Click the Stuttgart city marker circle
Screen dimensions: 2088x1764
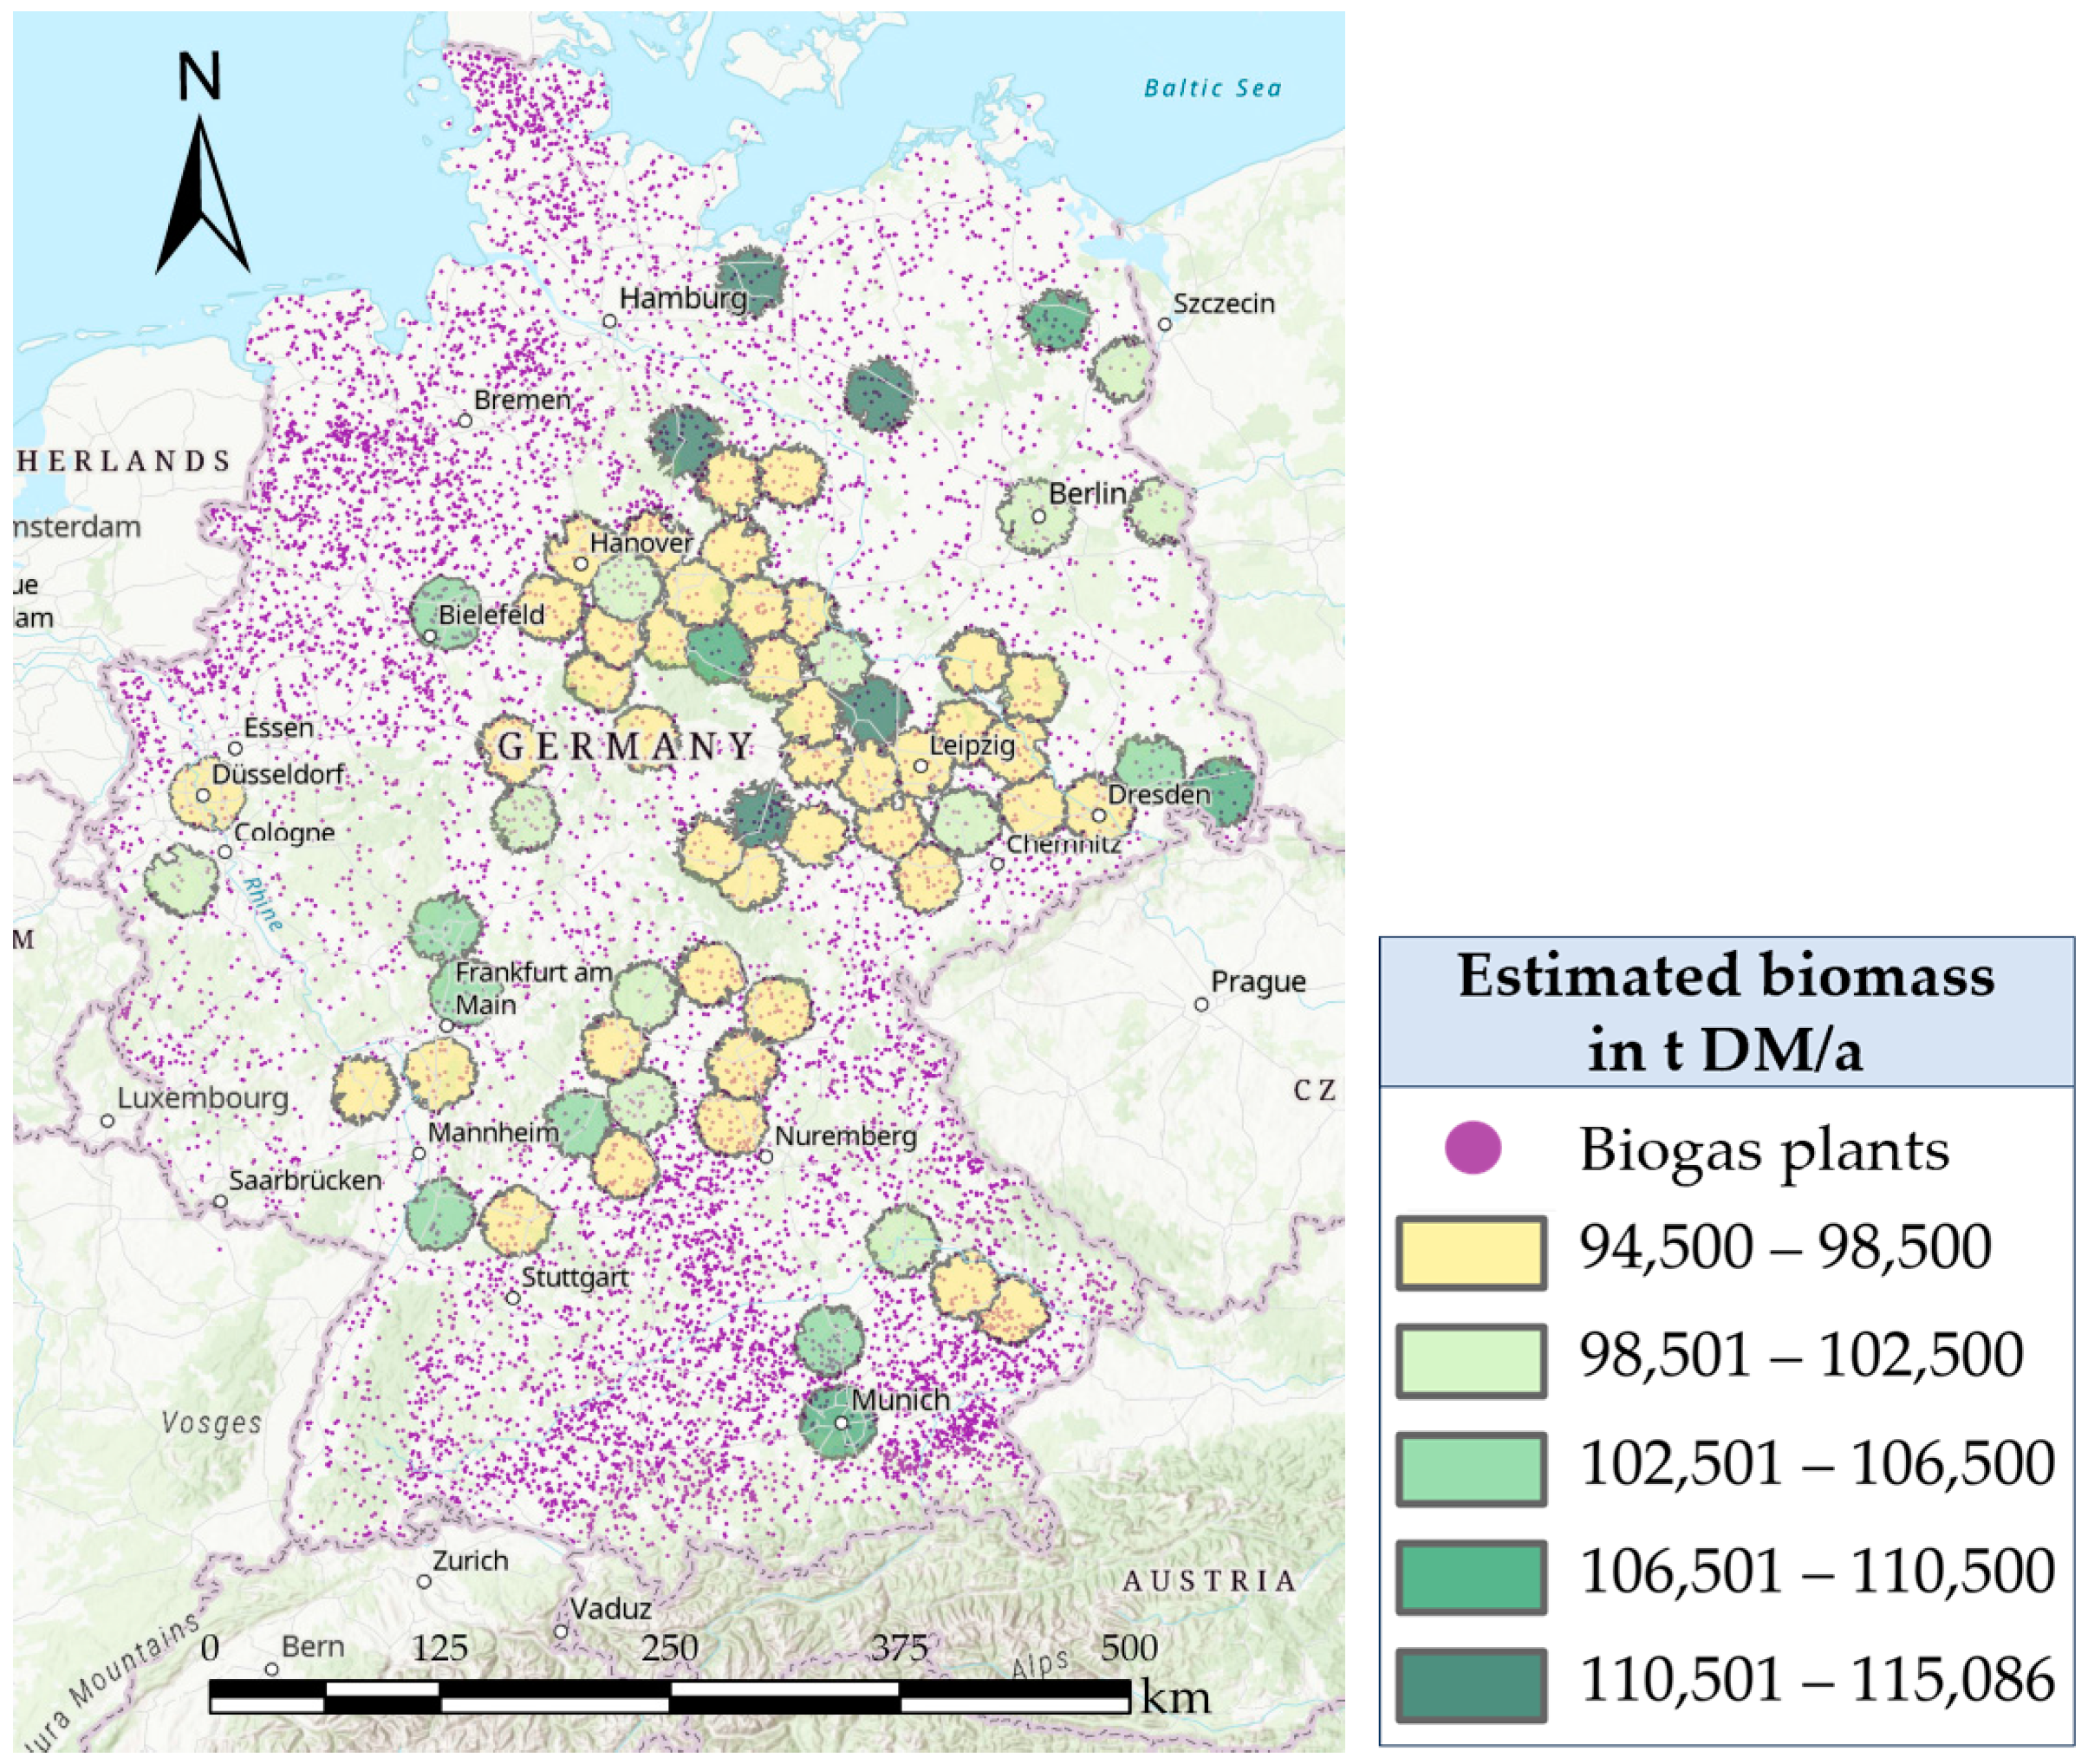512,1298
